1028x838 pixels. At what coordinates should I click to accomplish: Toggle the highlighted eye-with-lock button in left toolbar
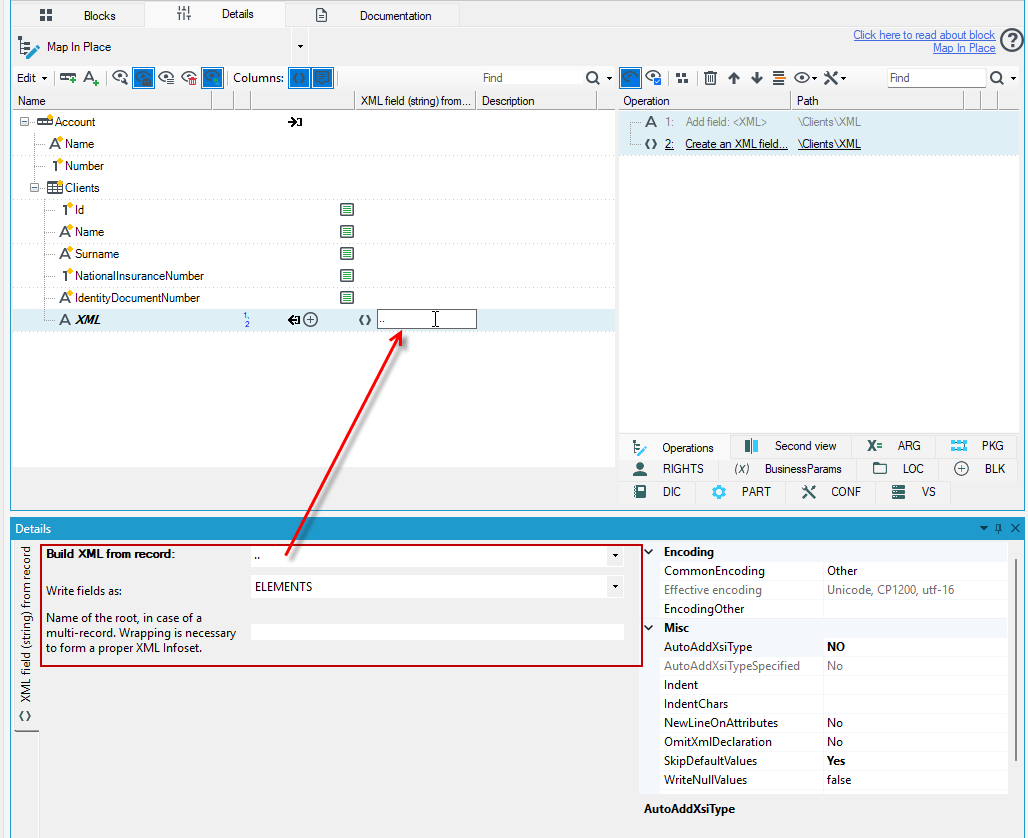143,78
